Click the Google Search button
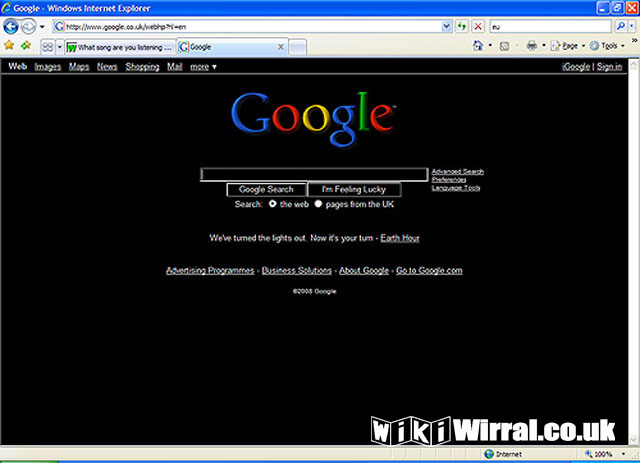 [266, 189]
